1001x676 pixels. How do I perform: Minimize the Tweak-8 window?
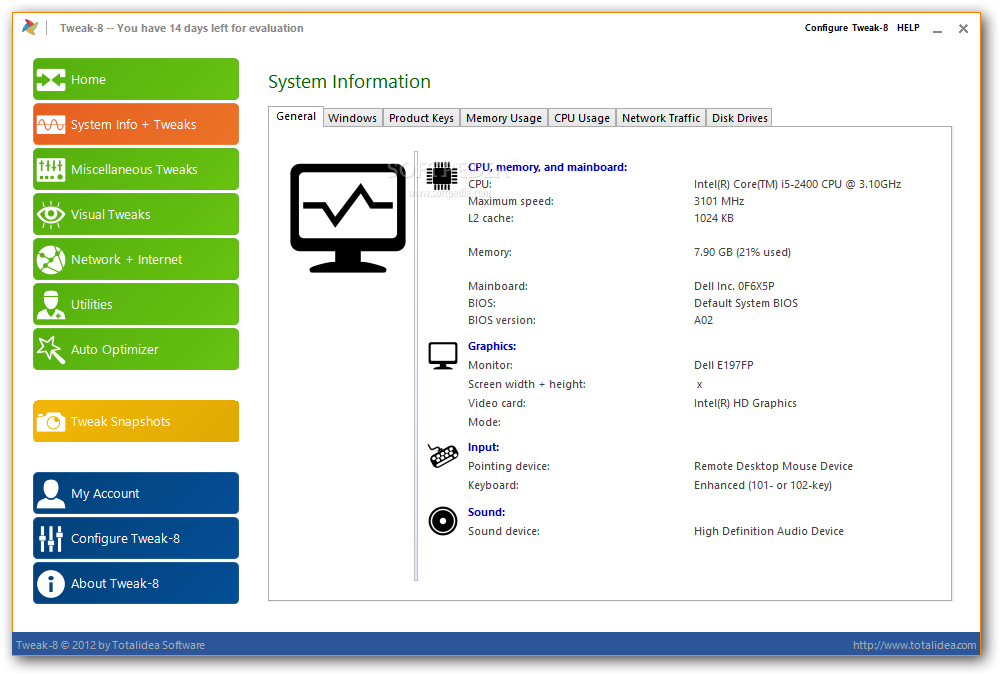tap(937, 29)
